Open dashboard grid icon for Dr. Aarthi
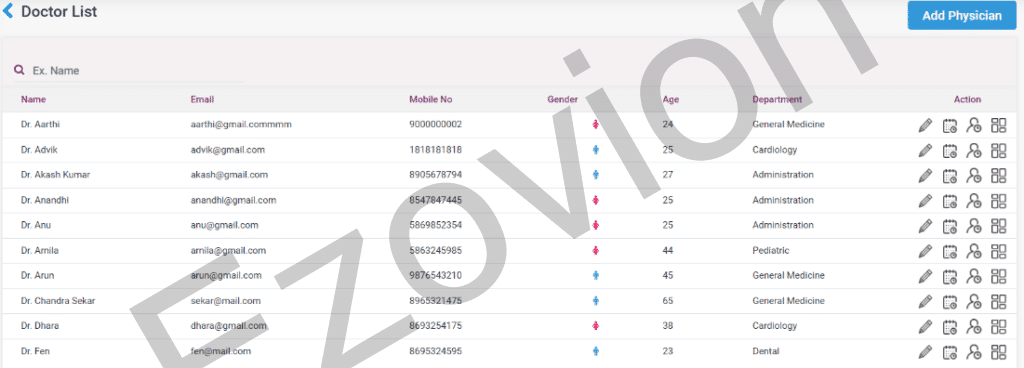 [999, 125]
